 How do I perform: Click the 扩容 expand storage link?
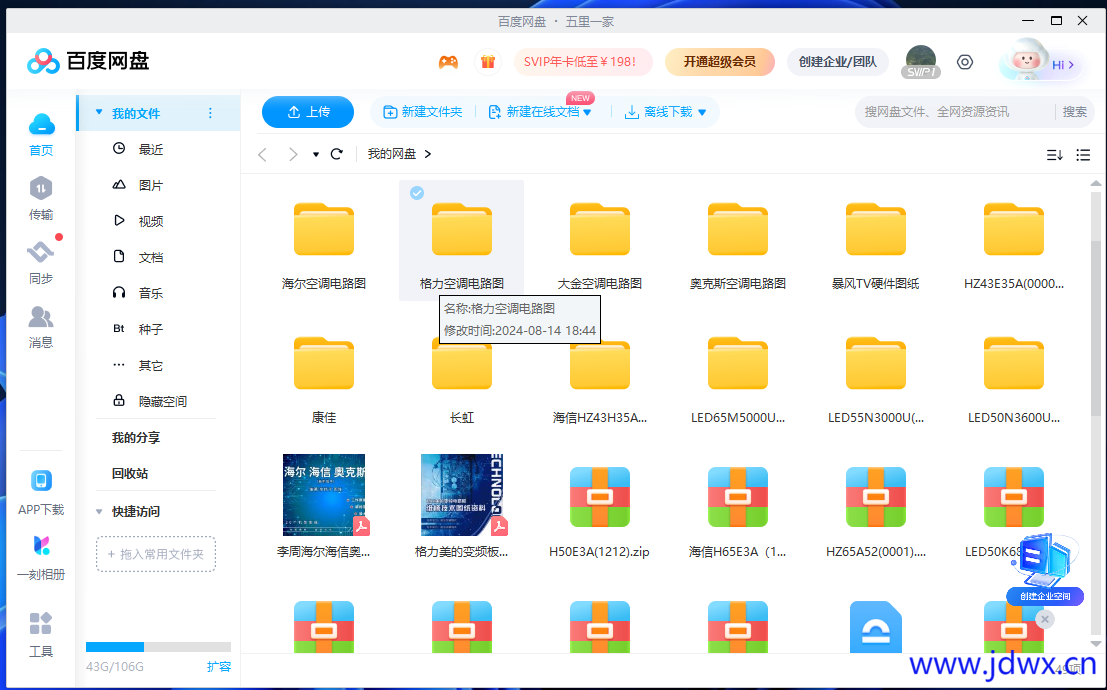tap(219, 666)
